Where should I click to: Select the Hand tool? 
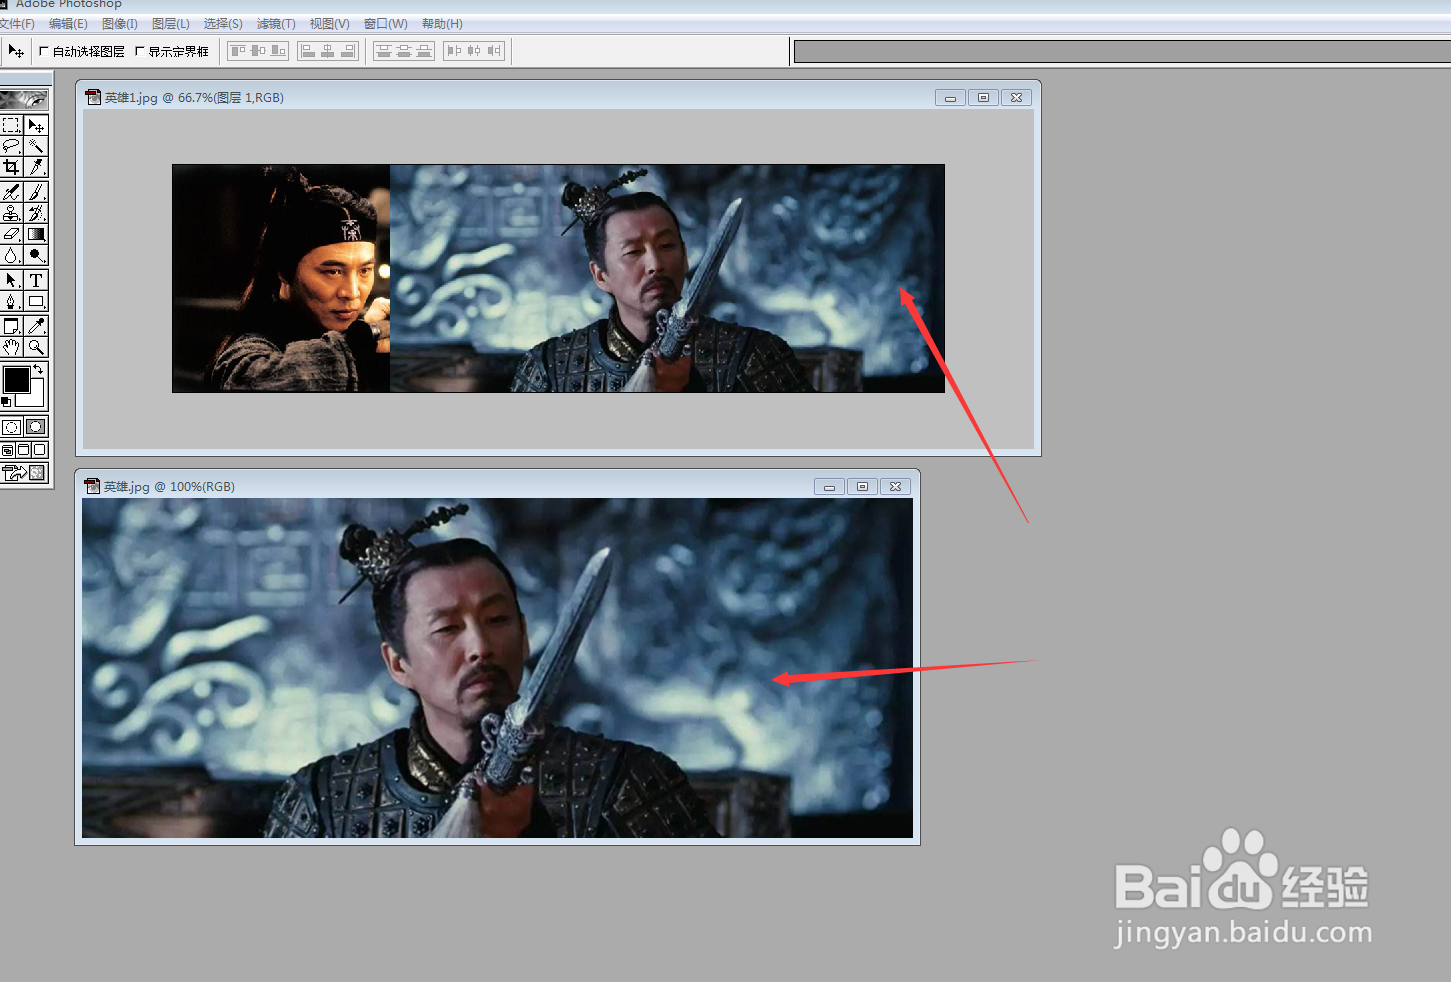(11, 347)
